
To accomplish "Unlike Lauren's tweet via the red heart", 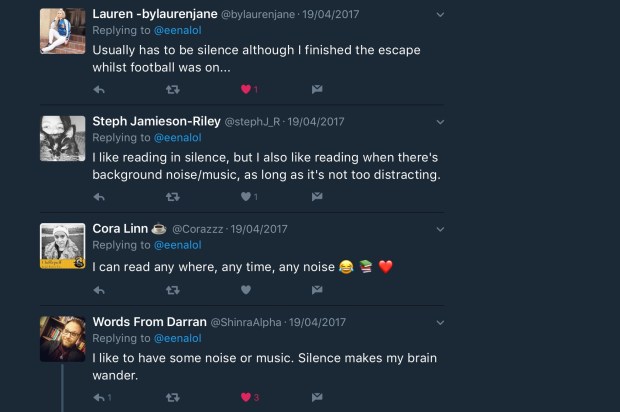I will (x=245, y=89).
